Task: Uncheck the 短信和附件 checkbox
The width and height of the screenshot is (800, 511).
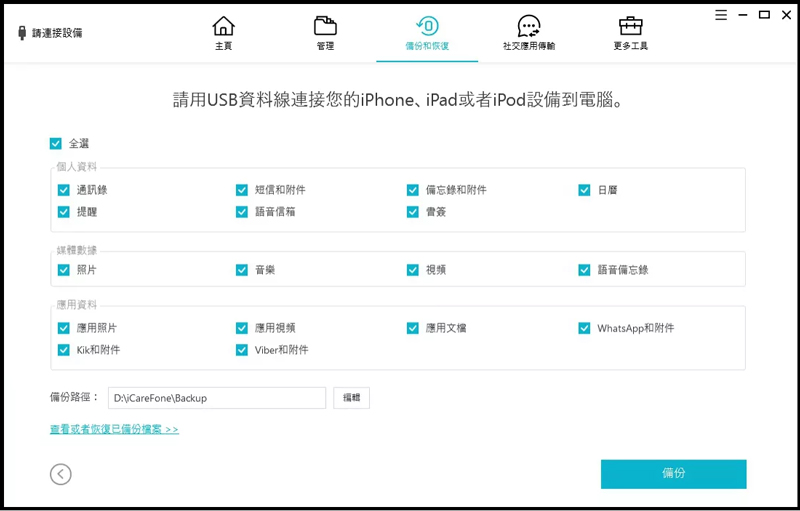Action: [x=242, y=190]
